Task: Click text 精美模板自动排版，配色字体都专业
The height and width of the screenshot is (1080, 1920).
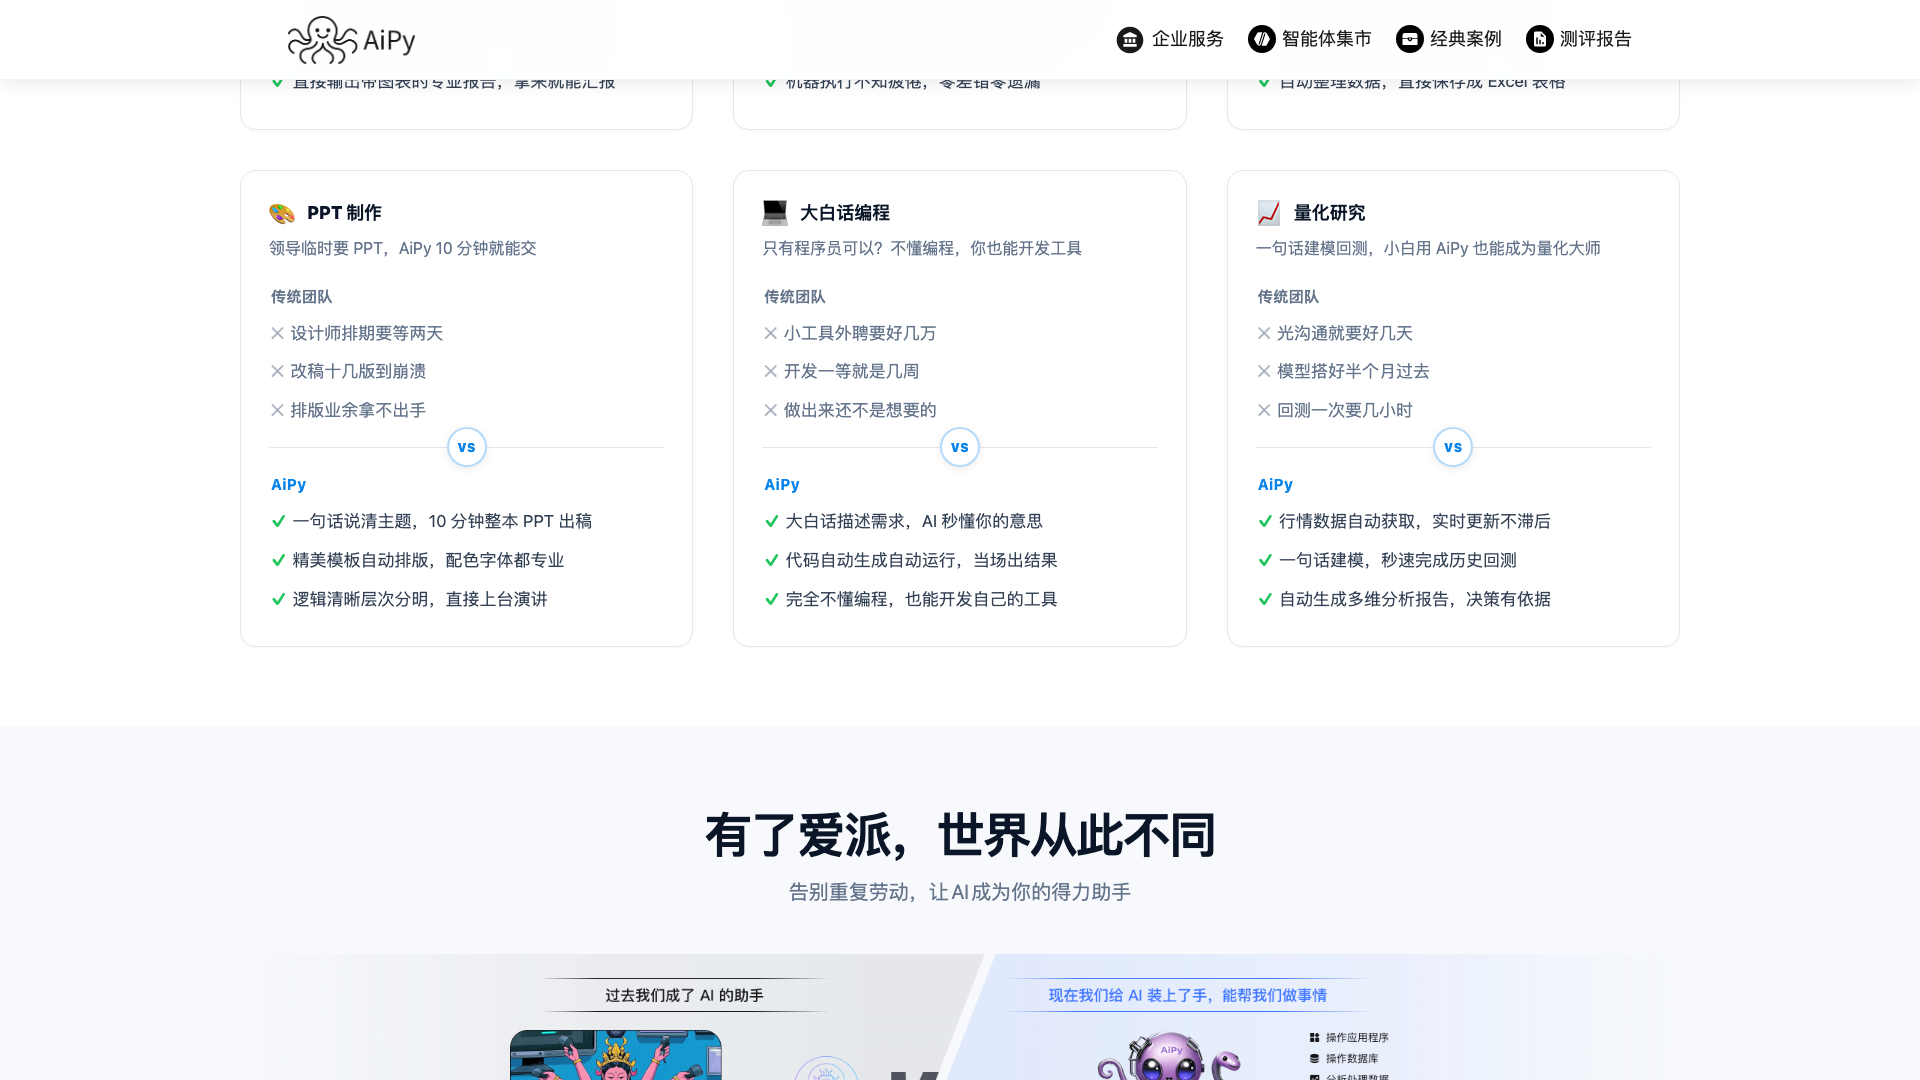Action: coord(428,560)
